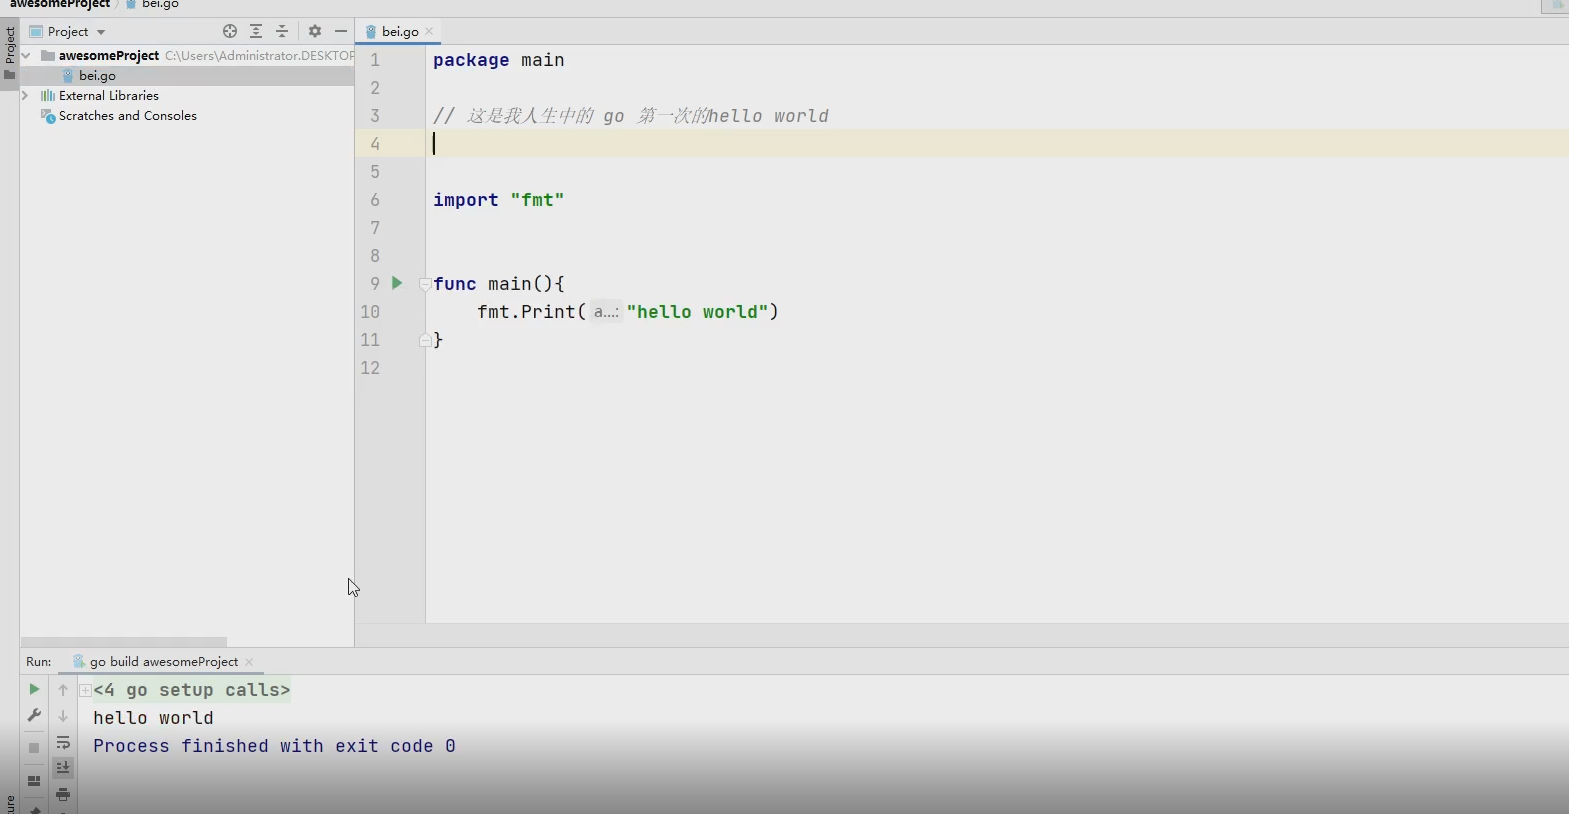The width and height of the screenshot is (1569, 814).
Task: Click the Project panel horizontal scrollbar
Action: (x=124, y=642)
